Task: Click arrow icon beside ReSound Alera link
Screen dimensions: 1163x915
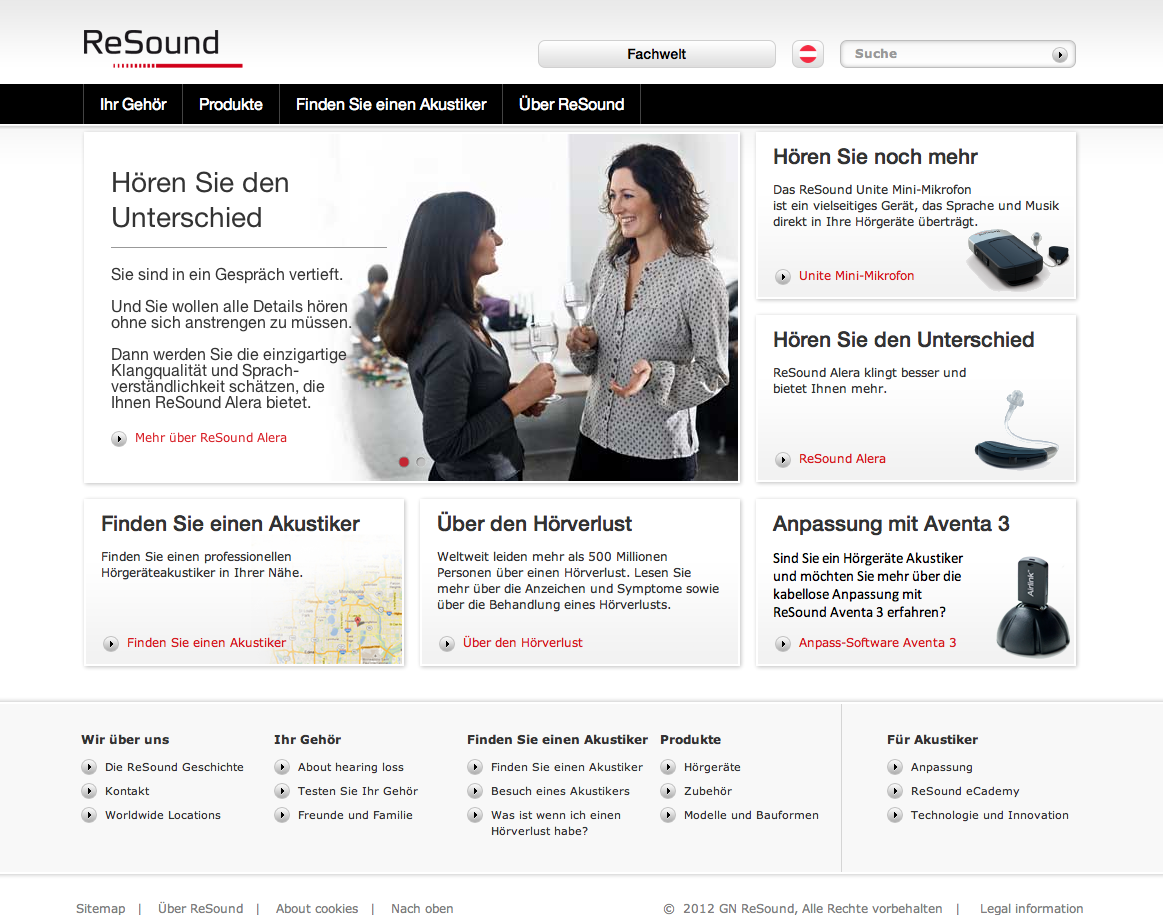Action: click(x=783, y=460)
